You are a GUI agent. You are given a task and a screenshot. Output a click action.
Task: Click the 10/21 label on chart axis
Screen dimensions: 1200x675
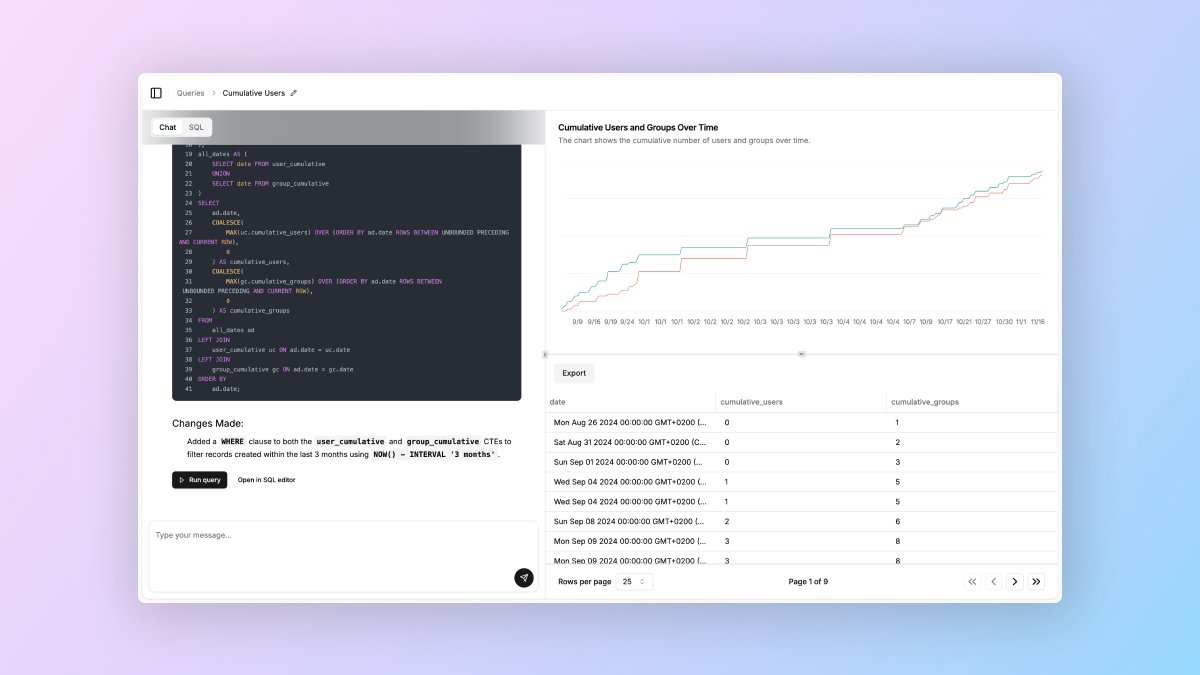(x=963, y=322)
